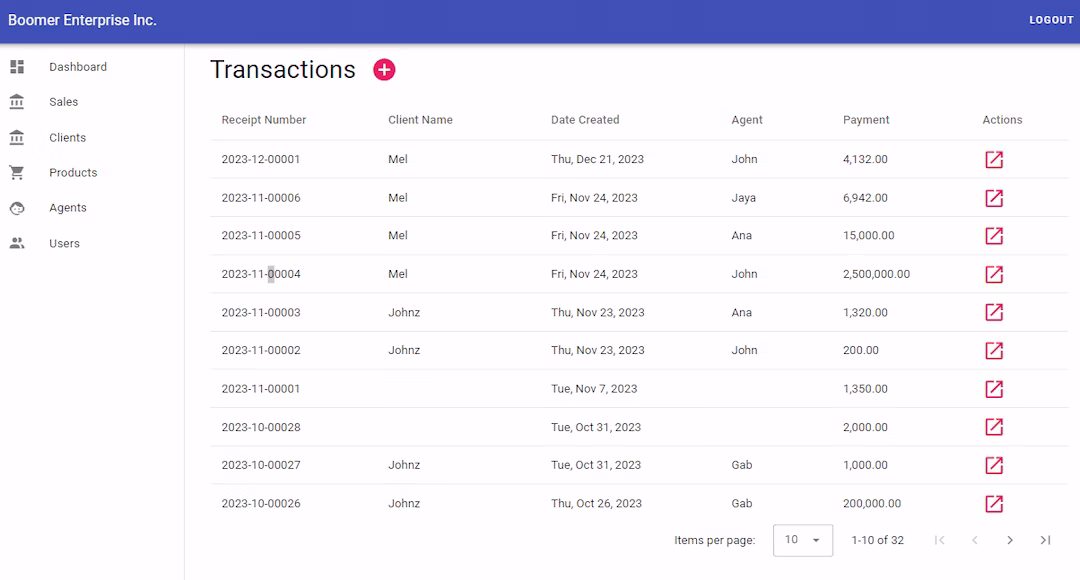Expand the items per page dropdown
Viewport: 1080px width, 580px height.
(x=803, y=540)
